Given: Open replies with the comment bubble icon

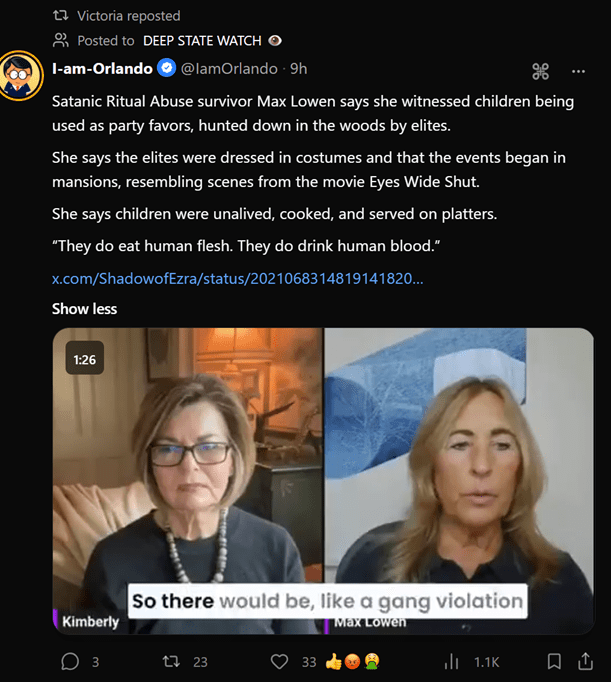Looking at the screenshot, I should (70, 661).
